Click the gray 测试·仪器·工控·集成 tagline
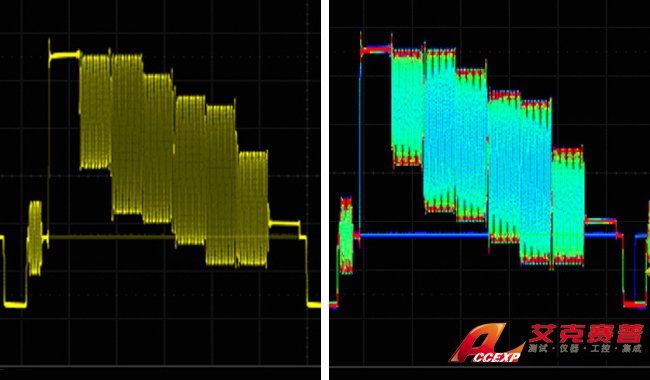Image resolution: width=650 pixels, height=380 pixels. point(585,349)
